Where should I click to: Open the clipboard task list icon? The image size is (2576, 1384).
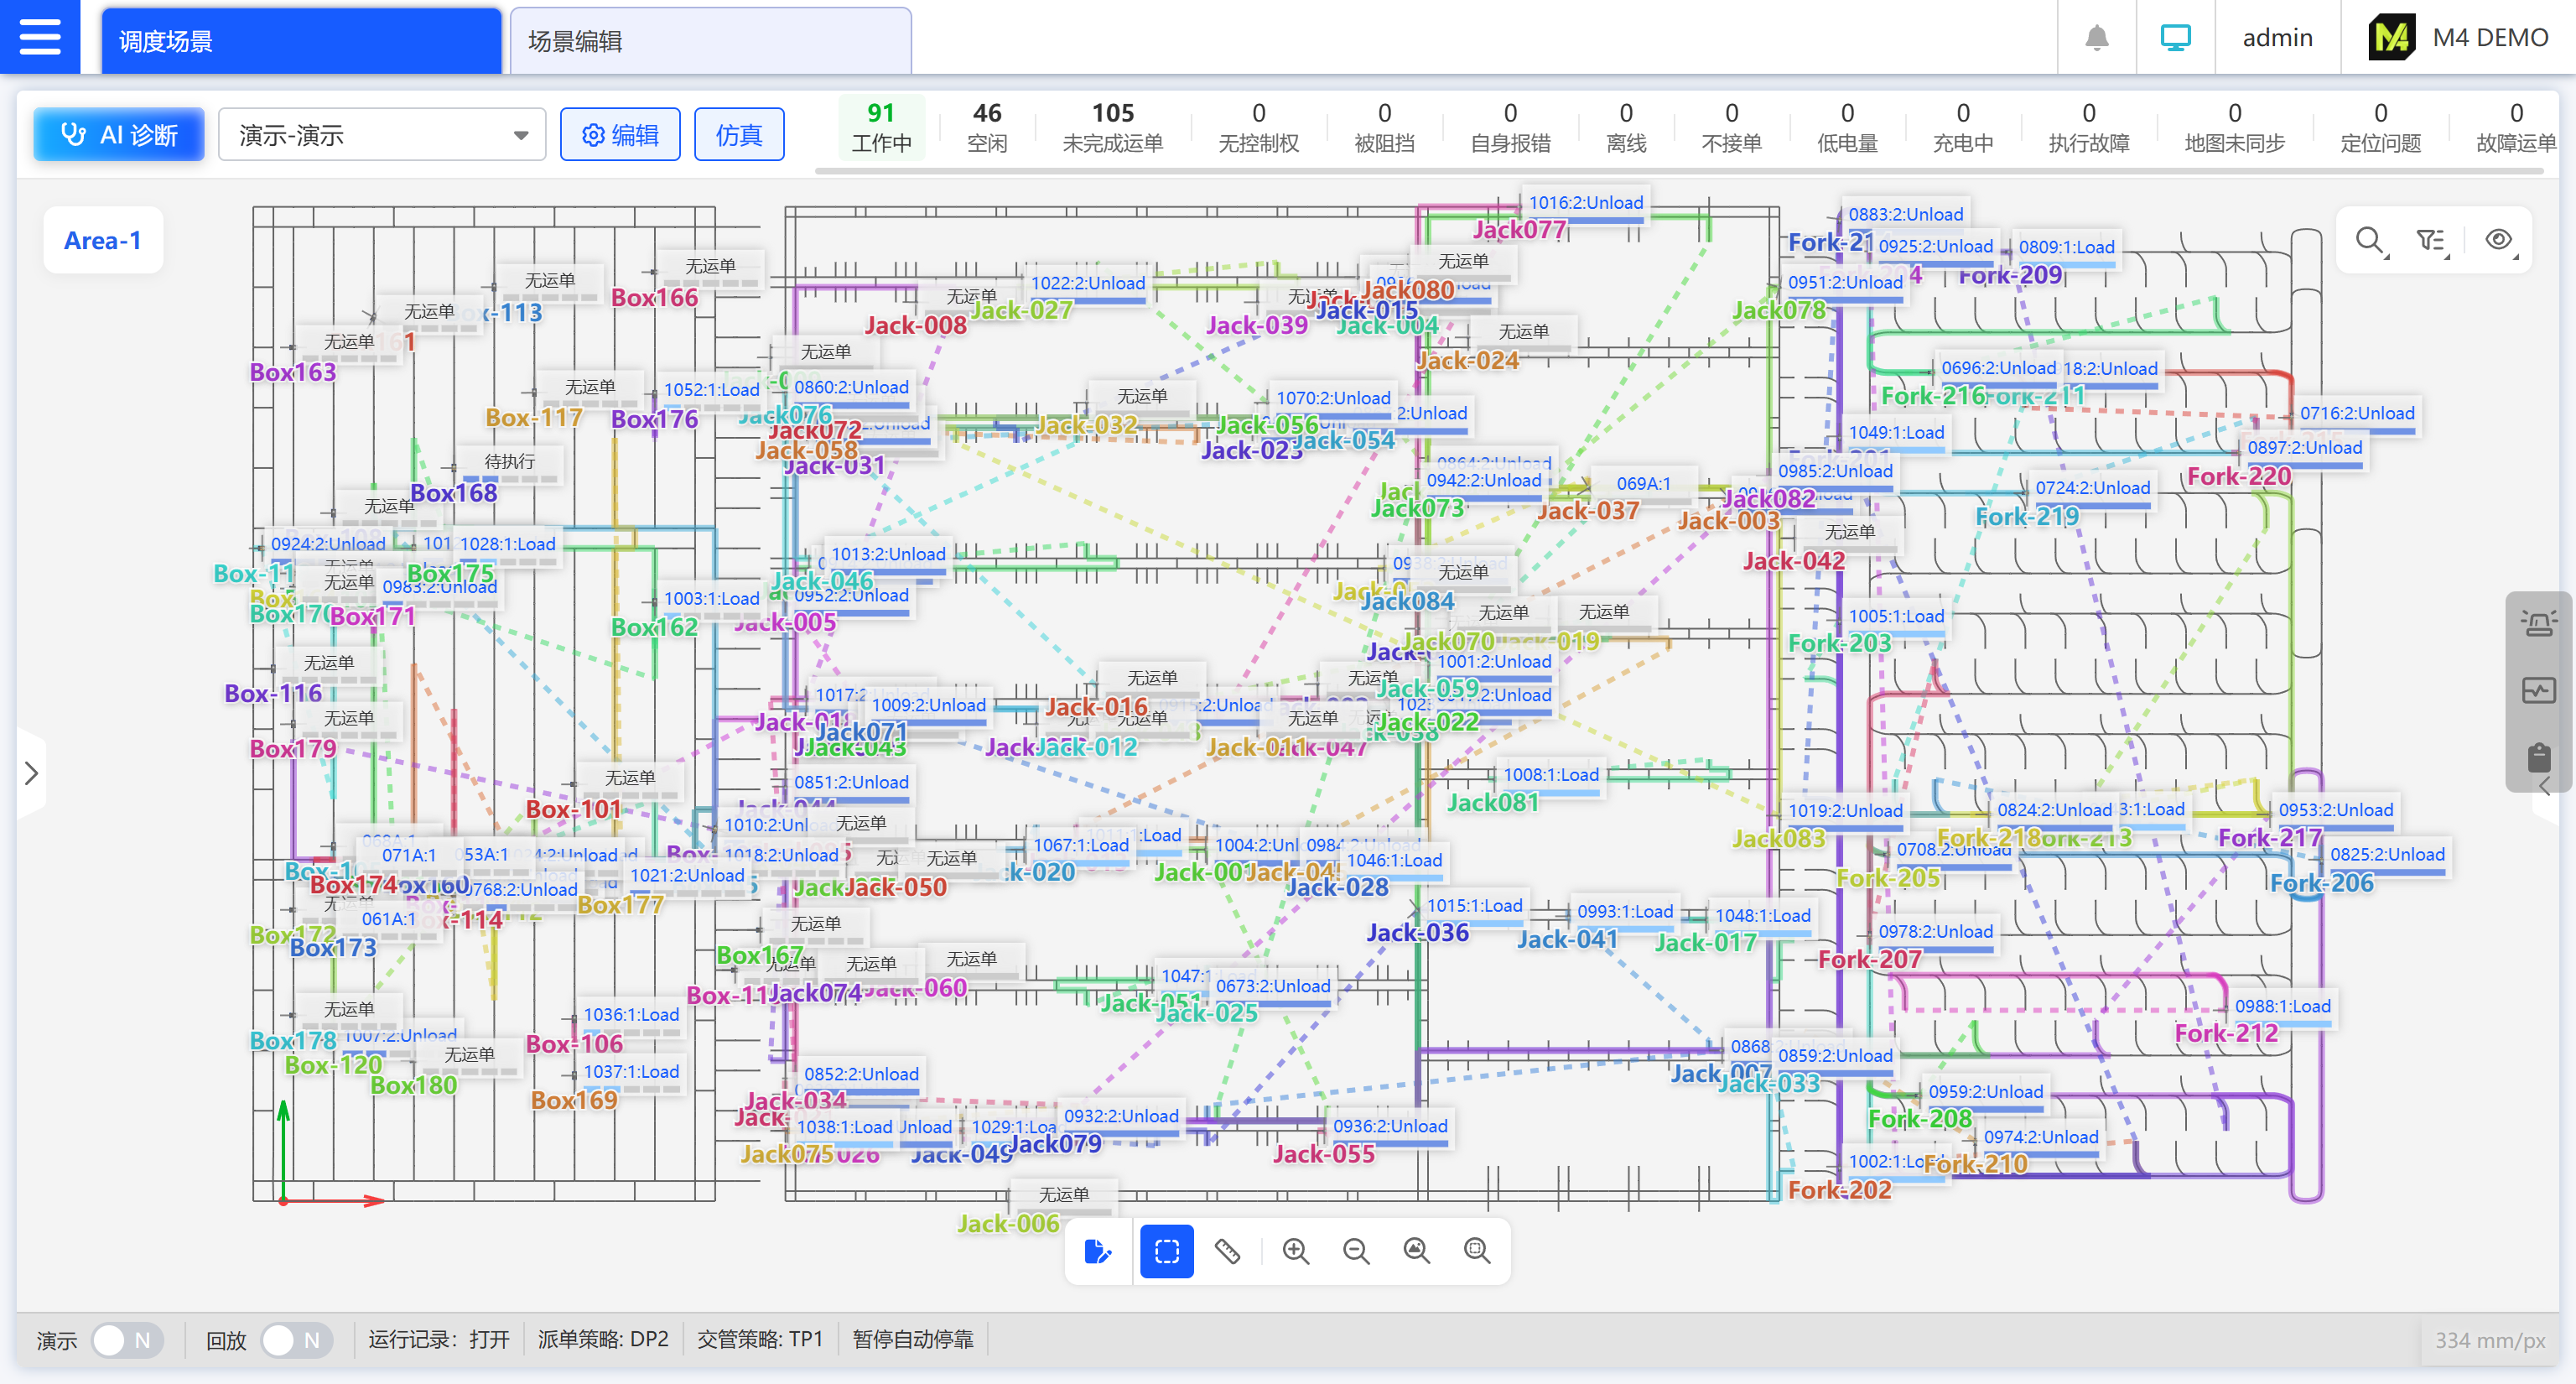[2538, 757]
